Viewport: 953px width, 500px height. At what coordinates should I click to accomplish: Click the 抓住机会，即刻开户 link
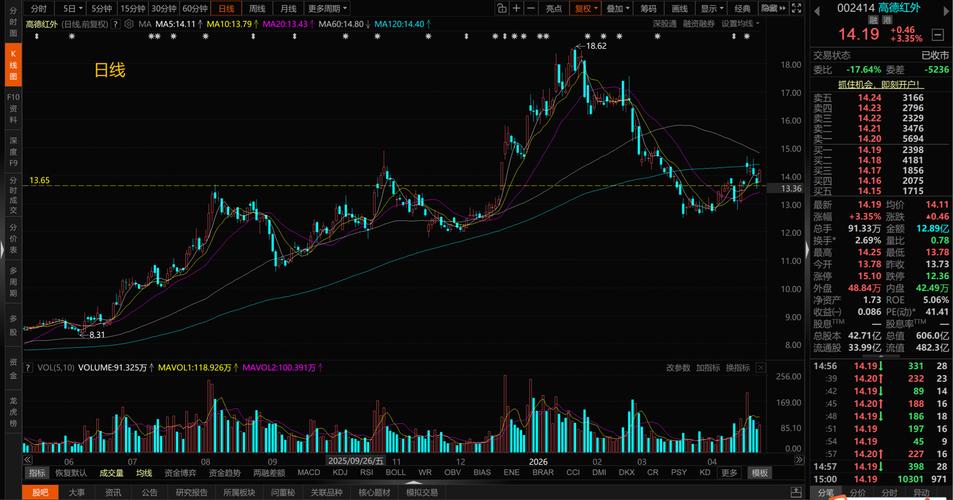coord(881,84)
